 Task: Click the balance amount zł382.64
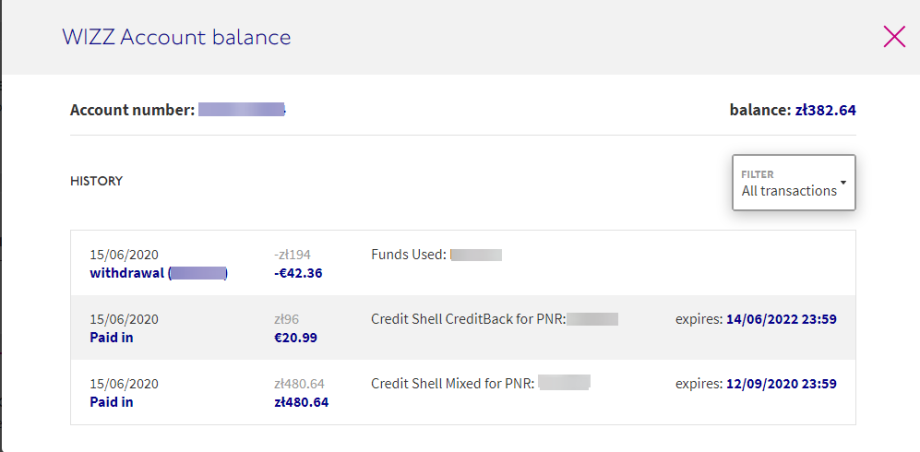pos(825,110)
